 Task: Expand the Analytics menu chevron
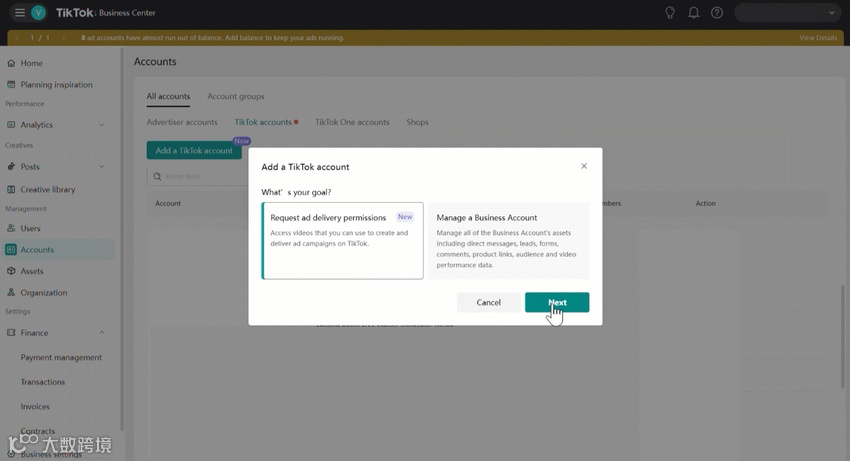pos(102,125)
